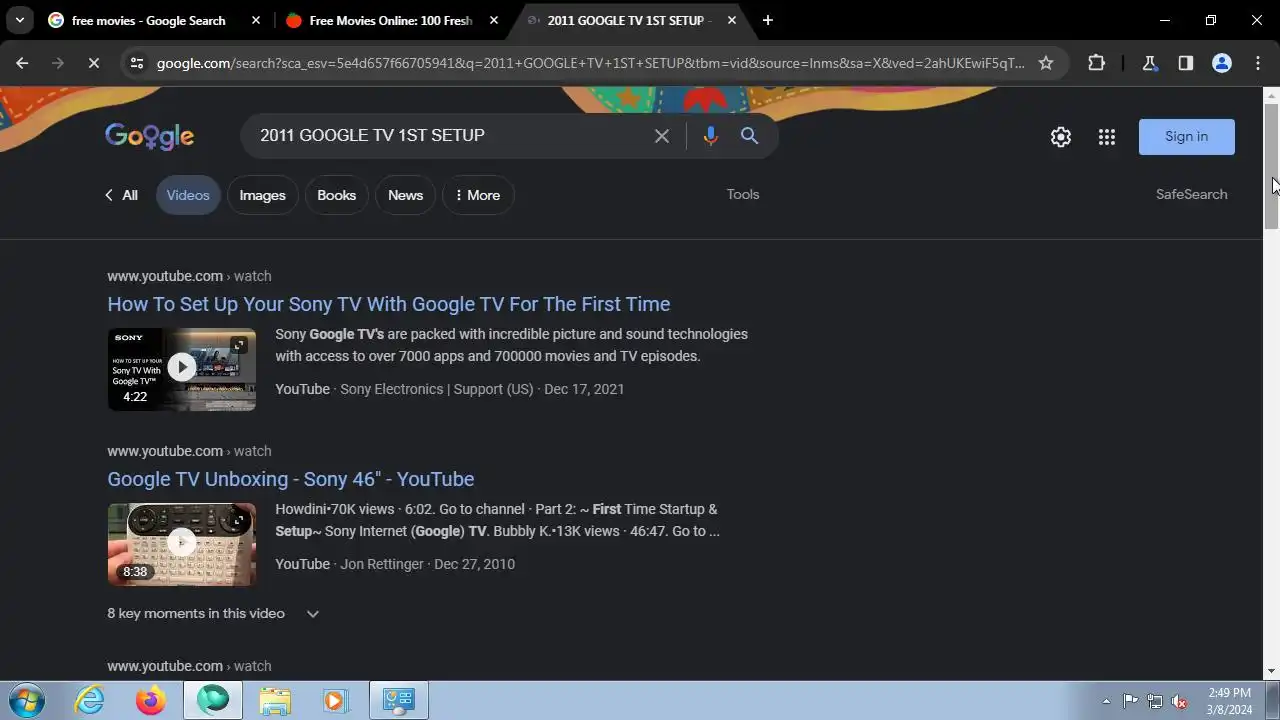Open the Chrome three-dot menu
1280x720 pixels.
(x=1258, y=63)
